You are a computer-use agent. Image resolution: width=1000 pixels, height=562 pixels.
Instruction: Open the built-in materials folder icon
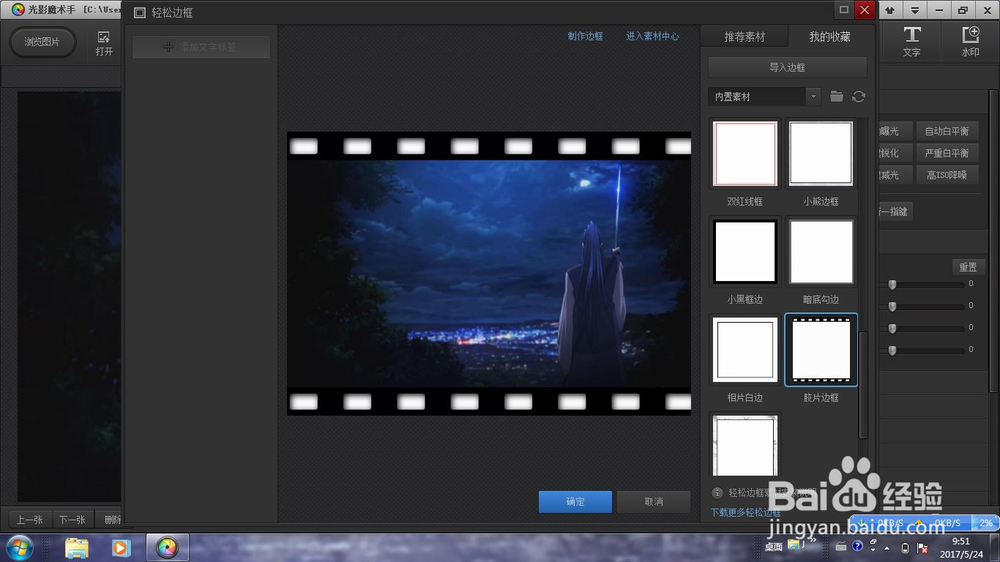[x=836, y=96]
